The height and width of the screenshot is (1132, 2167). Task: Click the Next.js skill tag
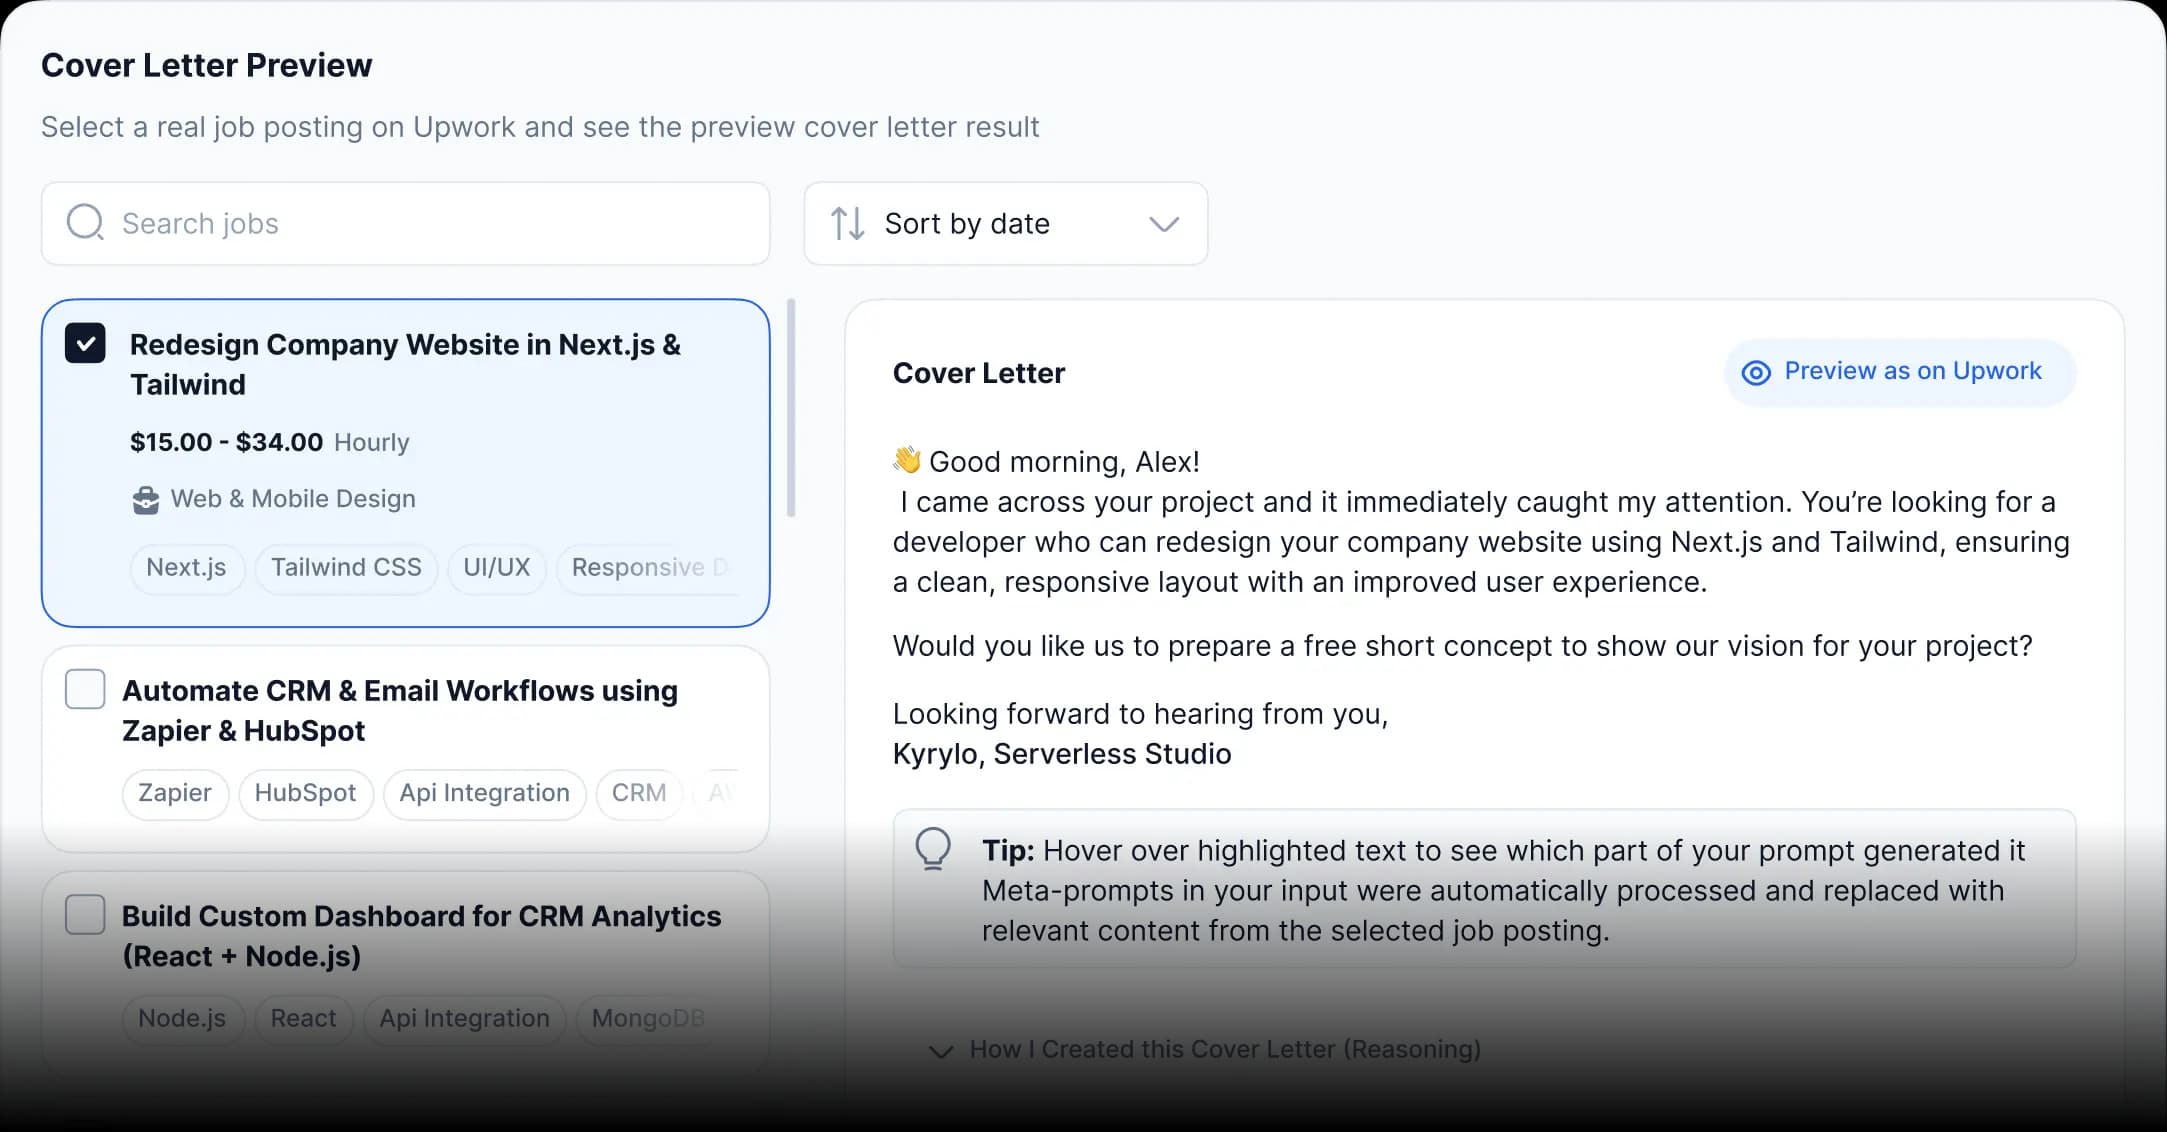point(186,568)
